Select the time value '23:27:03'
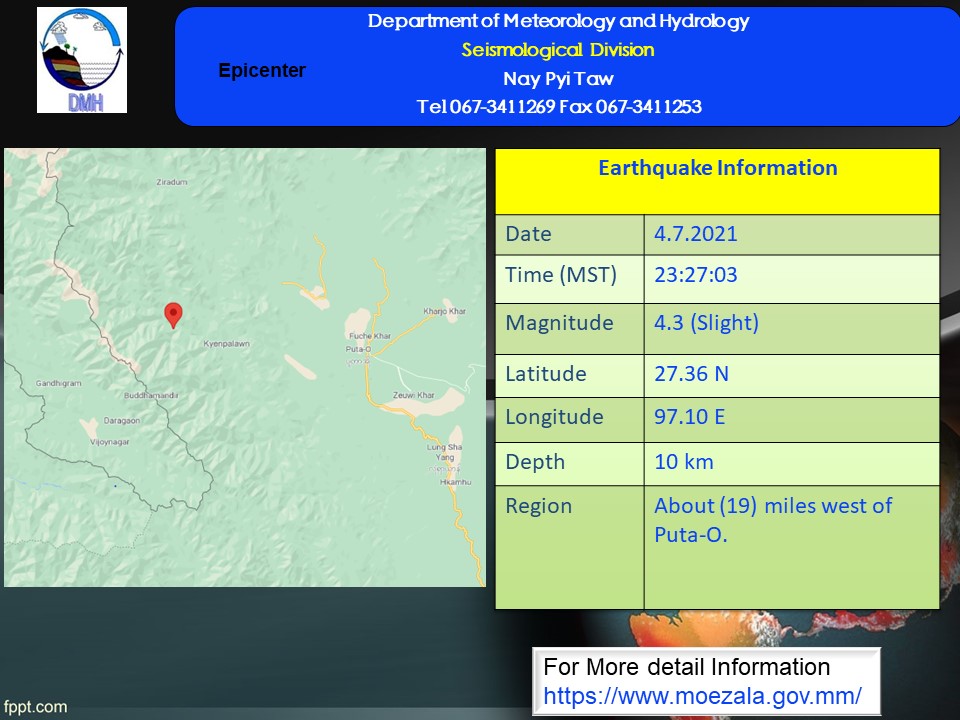This screenshot has height=720, width=960. point(696,275)
